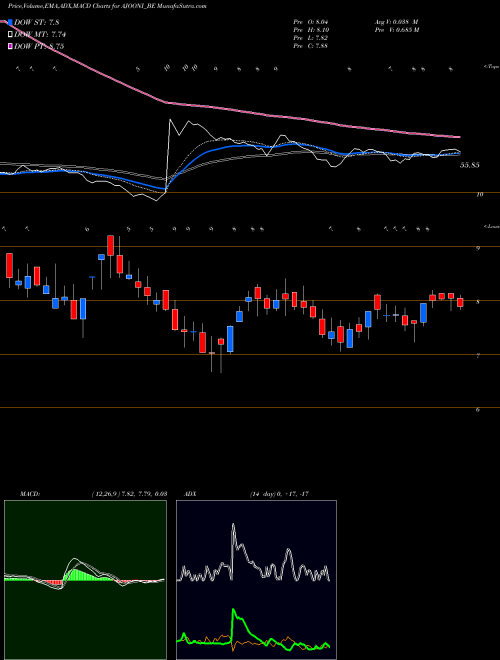Click the '<Tops' marker label

491,67
